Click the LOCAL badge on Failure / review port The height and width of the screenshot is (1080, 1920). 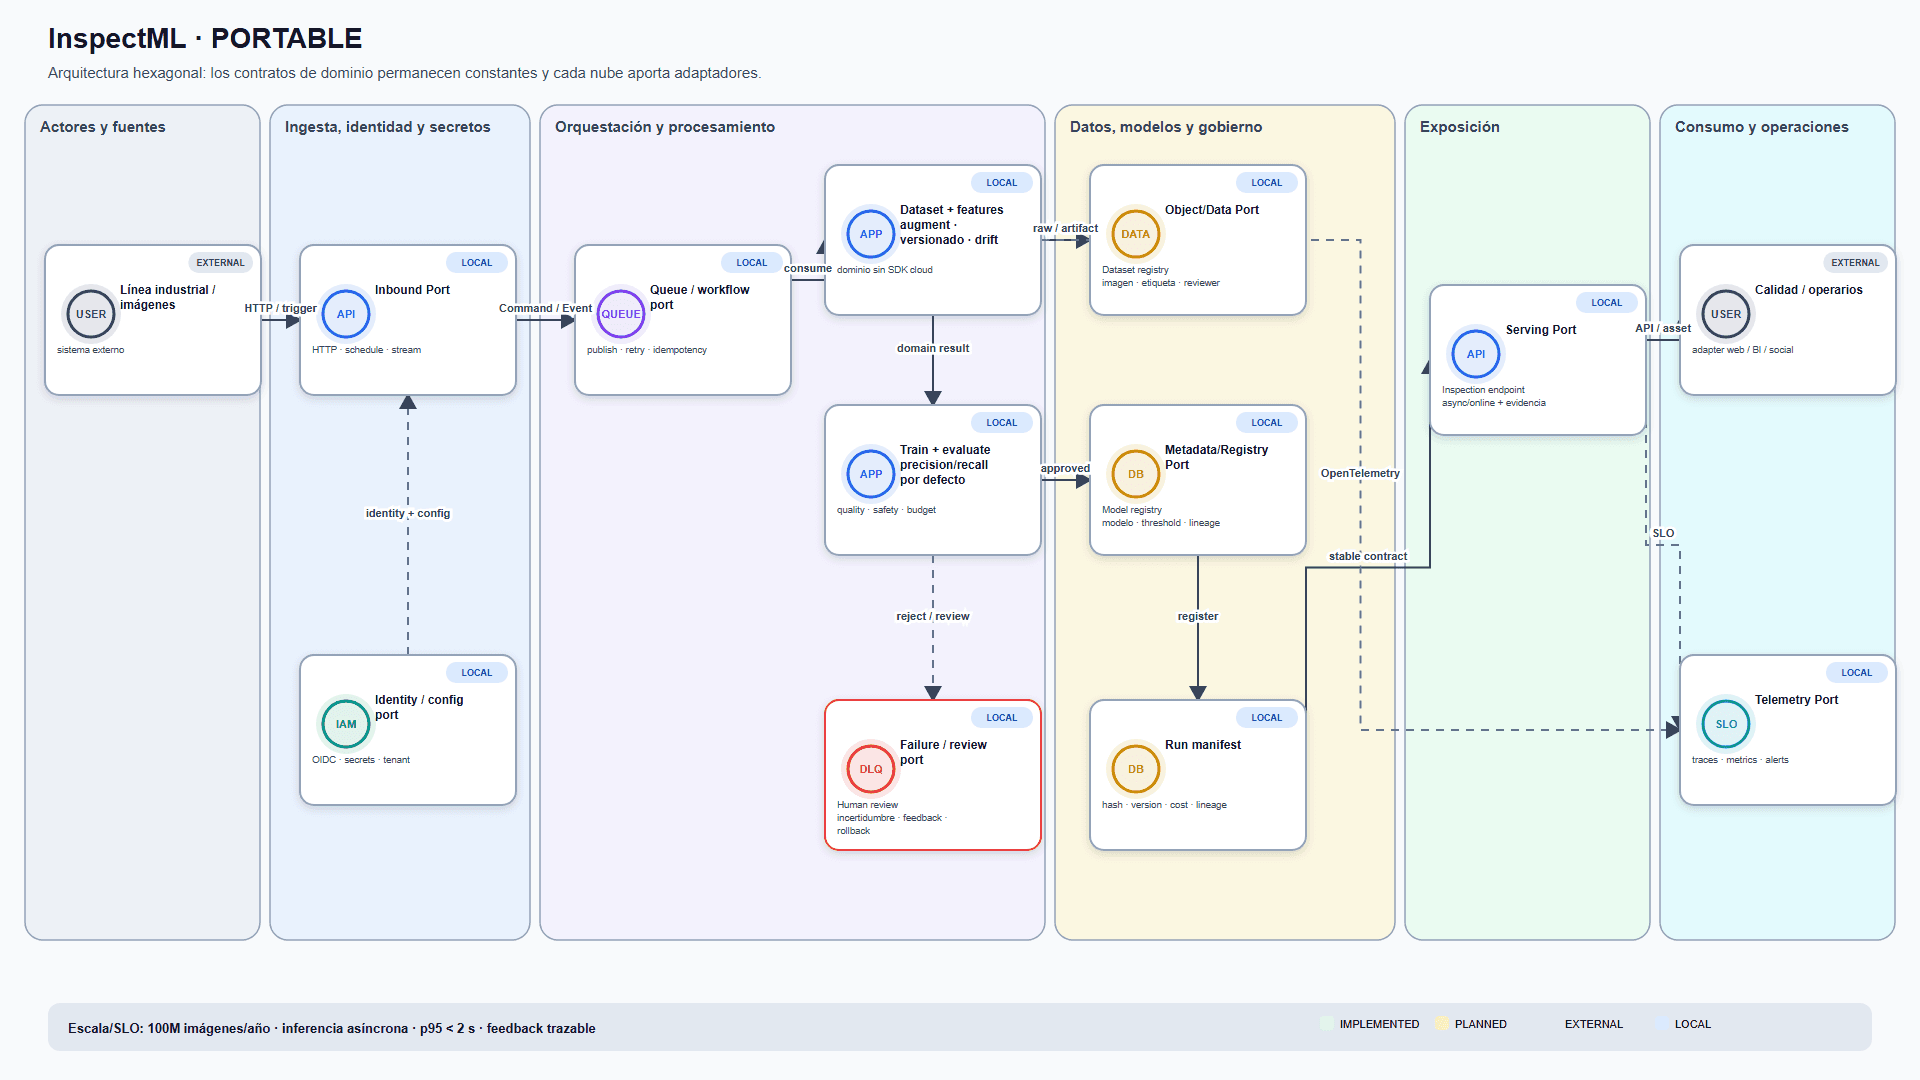click(x=1002, y=718)
